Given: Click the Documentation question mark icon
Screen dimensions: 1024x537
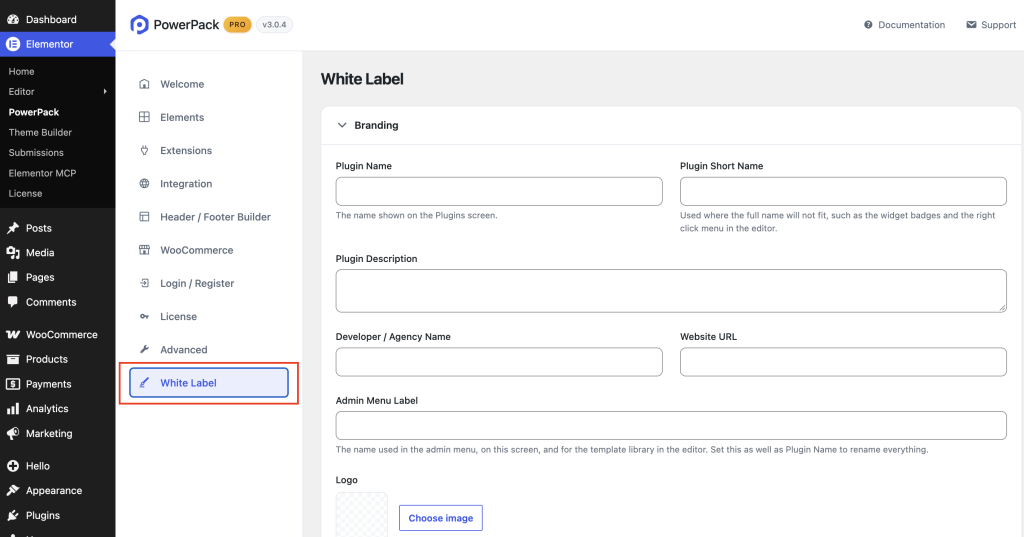Looking at the screenshot, I should tap(868, 25).
